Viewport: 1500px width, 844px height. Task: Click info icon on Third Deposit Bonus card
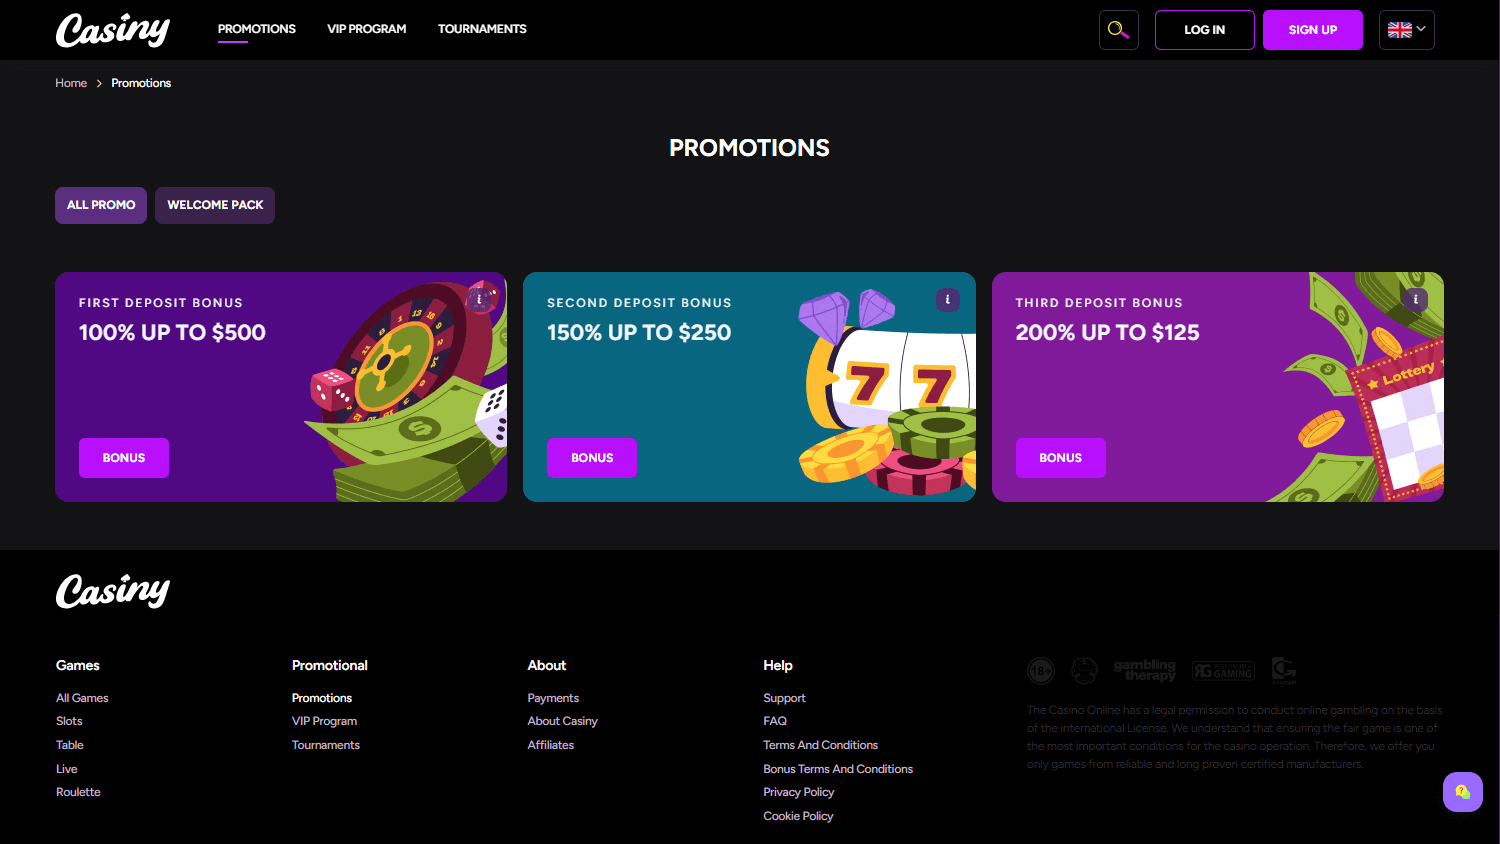point(1416,299)
